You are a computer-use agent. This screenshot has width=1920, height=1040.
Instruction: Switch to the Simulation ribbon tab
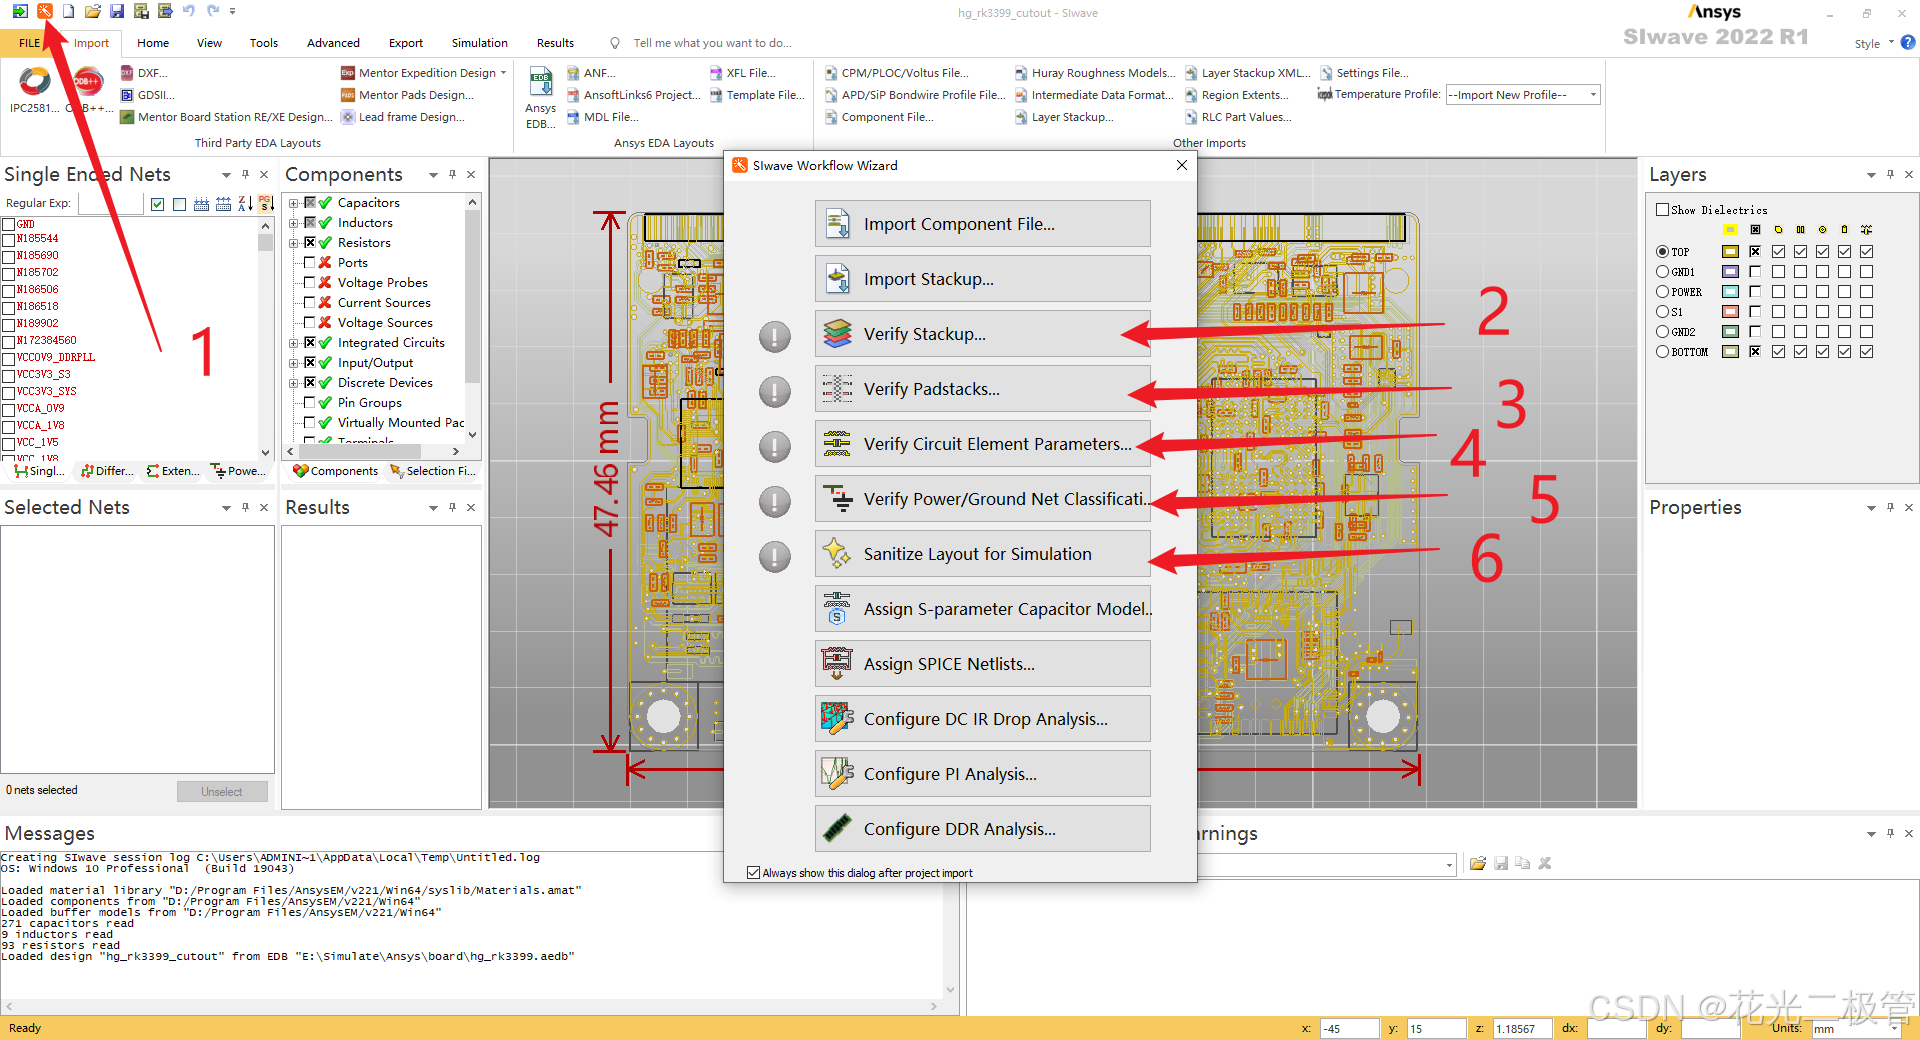[479, 42]
